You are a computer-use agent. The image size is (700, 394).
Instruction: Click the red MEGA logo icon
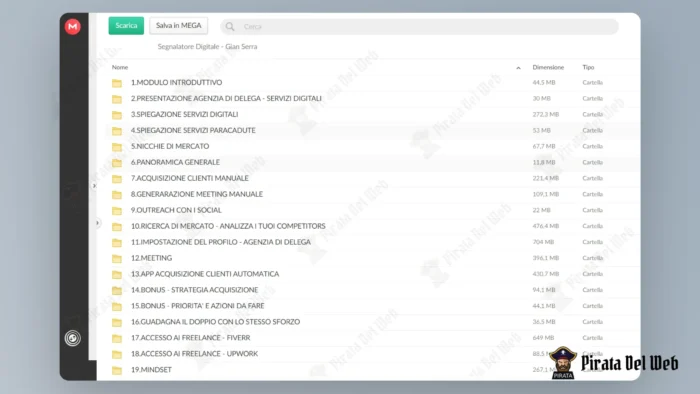[72, 26]
